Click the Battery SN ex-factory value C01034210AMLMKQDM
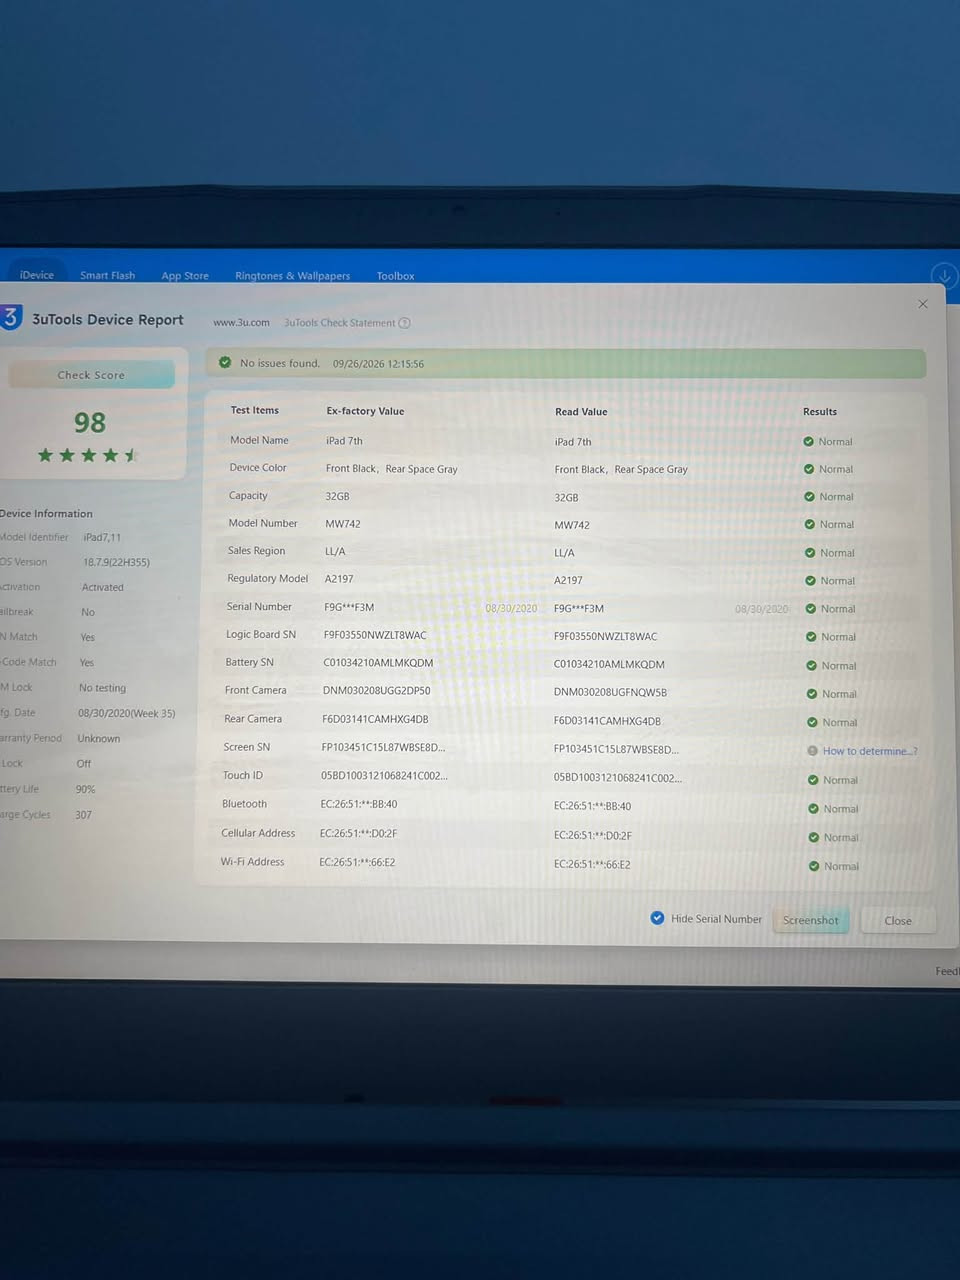This screenshot has width=960, height=1280. [378, 663]
